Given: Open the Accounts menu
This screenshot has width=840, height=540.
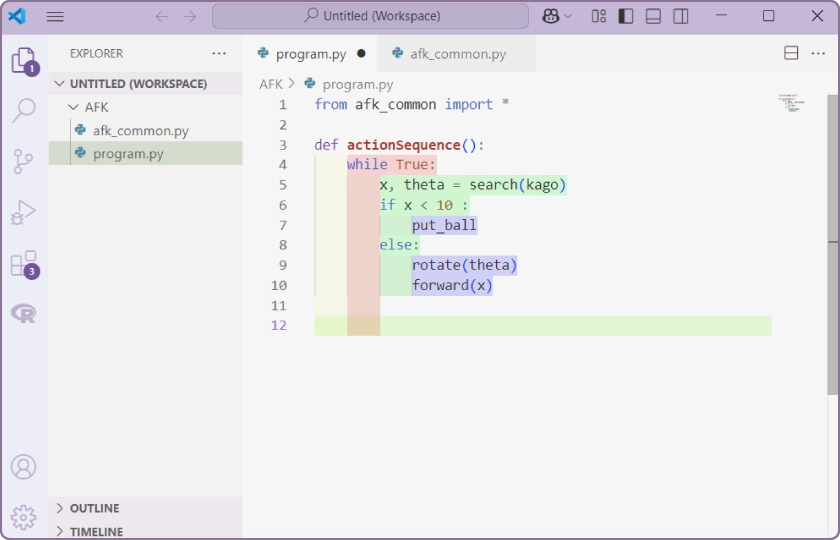Looking at the screenshot, I should [24, 467].
